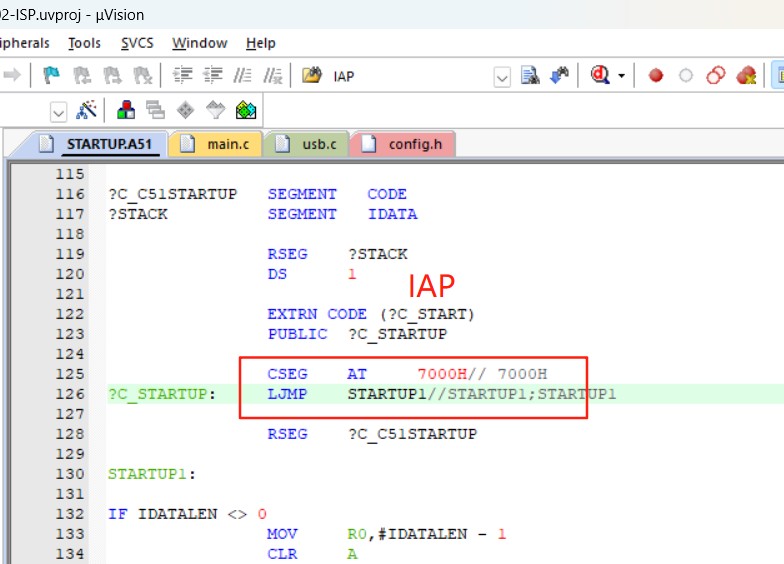Screen dimensions: 784x564
Task: Comment out selection icon
Action: click(x=242, y=76)
